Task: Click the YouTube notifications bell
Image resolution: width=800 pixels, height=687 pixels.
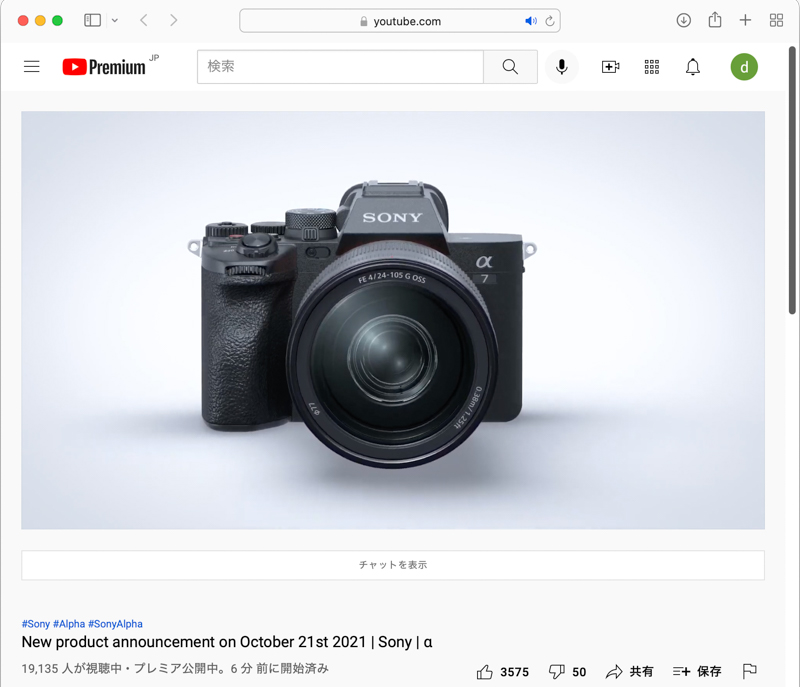Action: coord(692,67)
